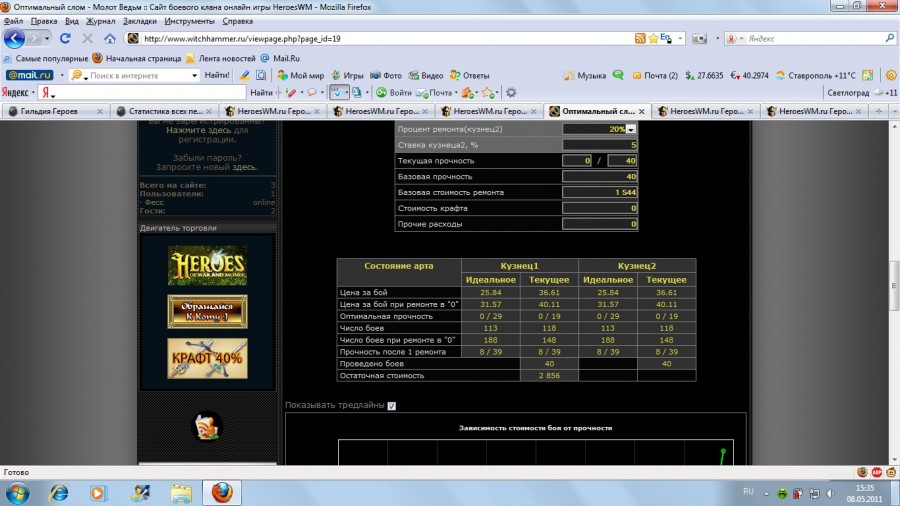
Task: Click the RSS feed icon in address bar
Action: click(x=640, y=38)
